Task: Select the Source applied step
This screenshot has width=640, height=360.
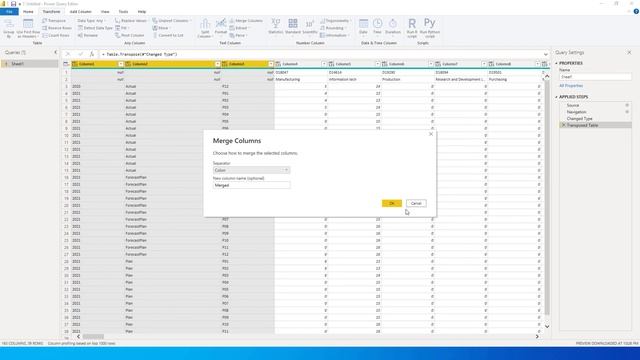Action: coord(573,105)
